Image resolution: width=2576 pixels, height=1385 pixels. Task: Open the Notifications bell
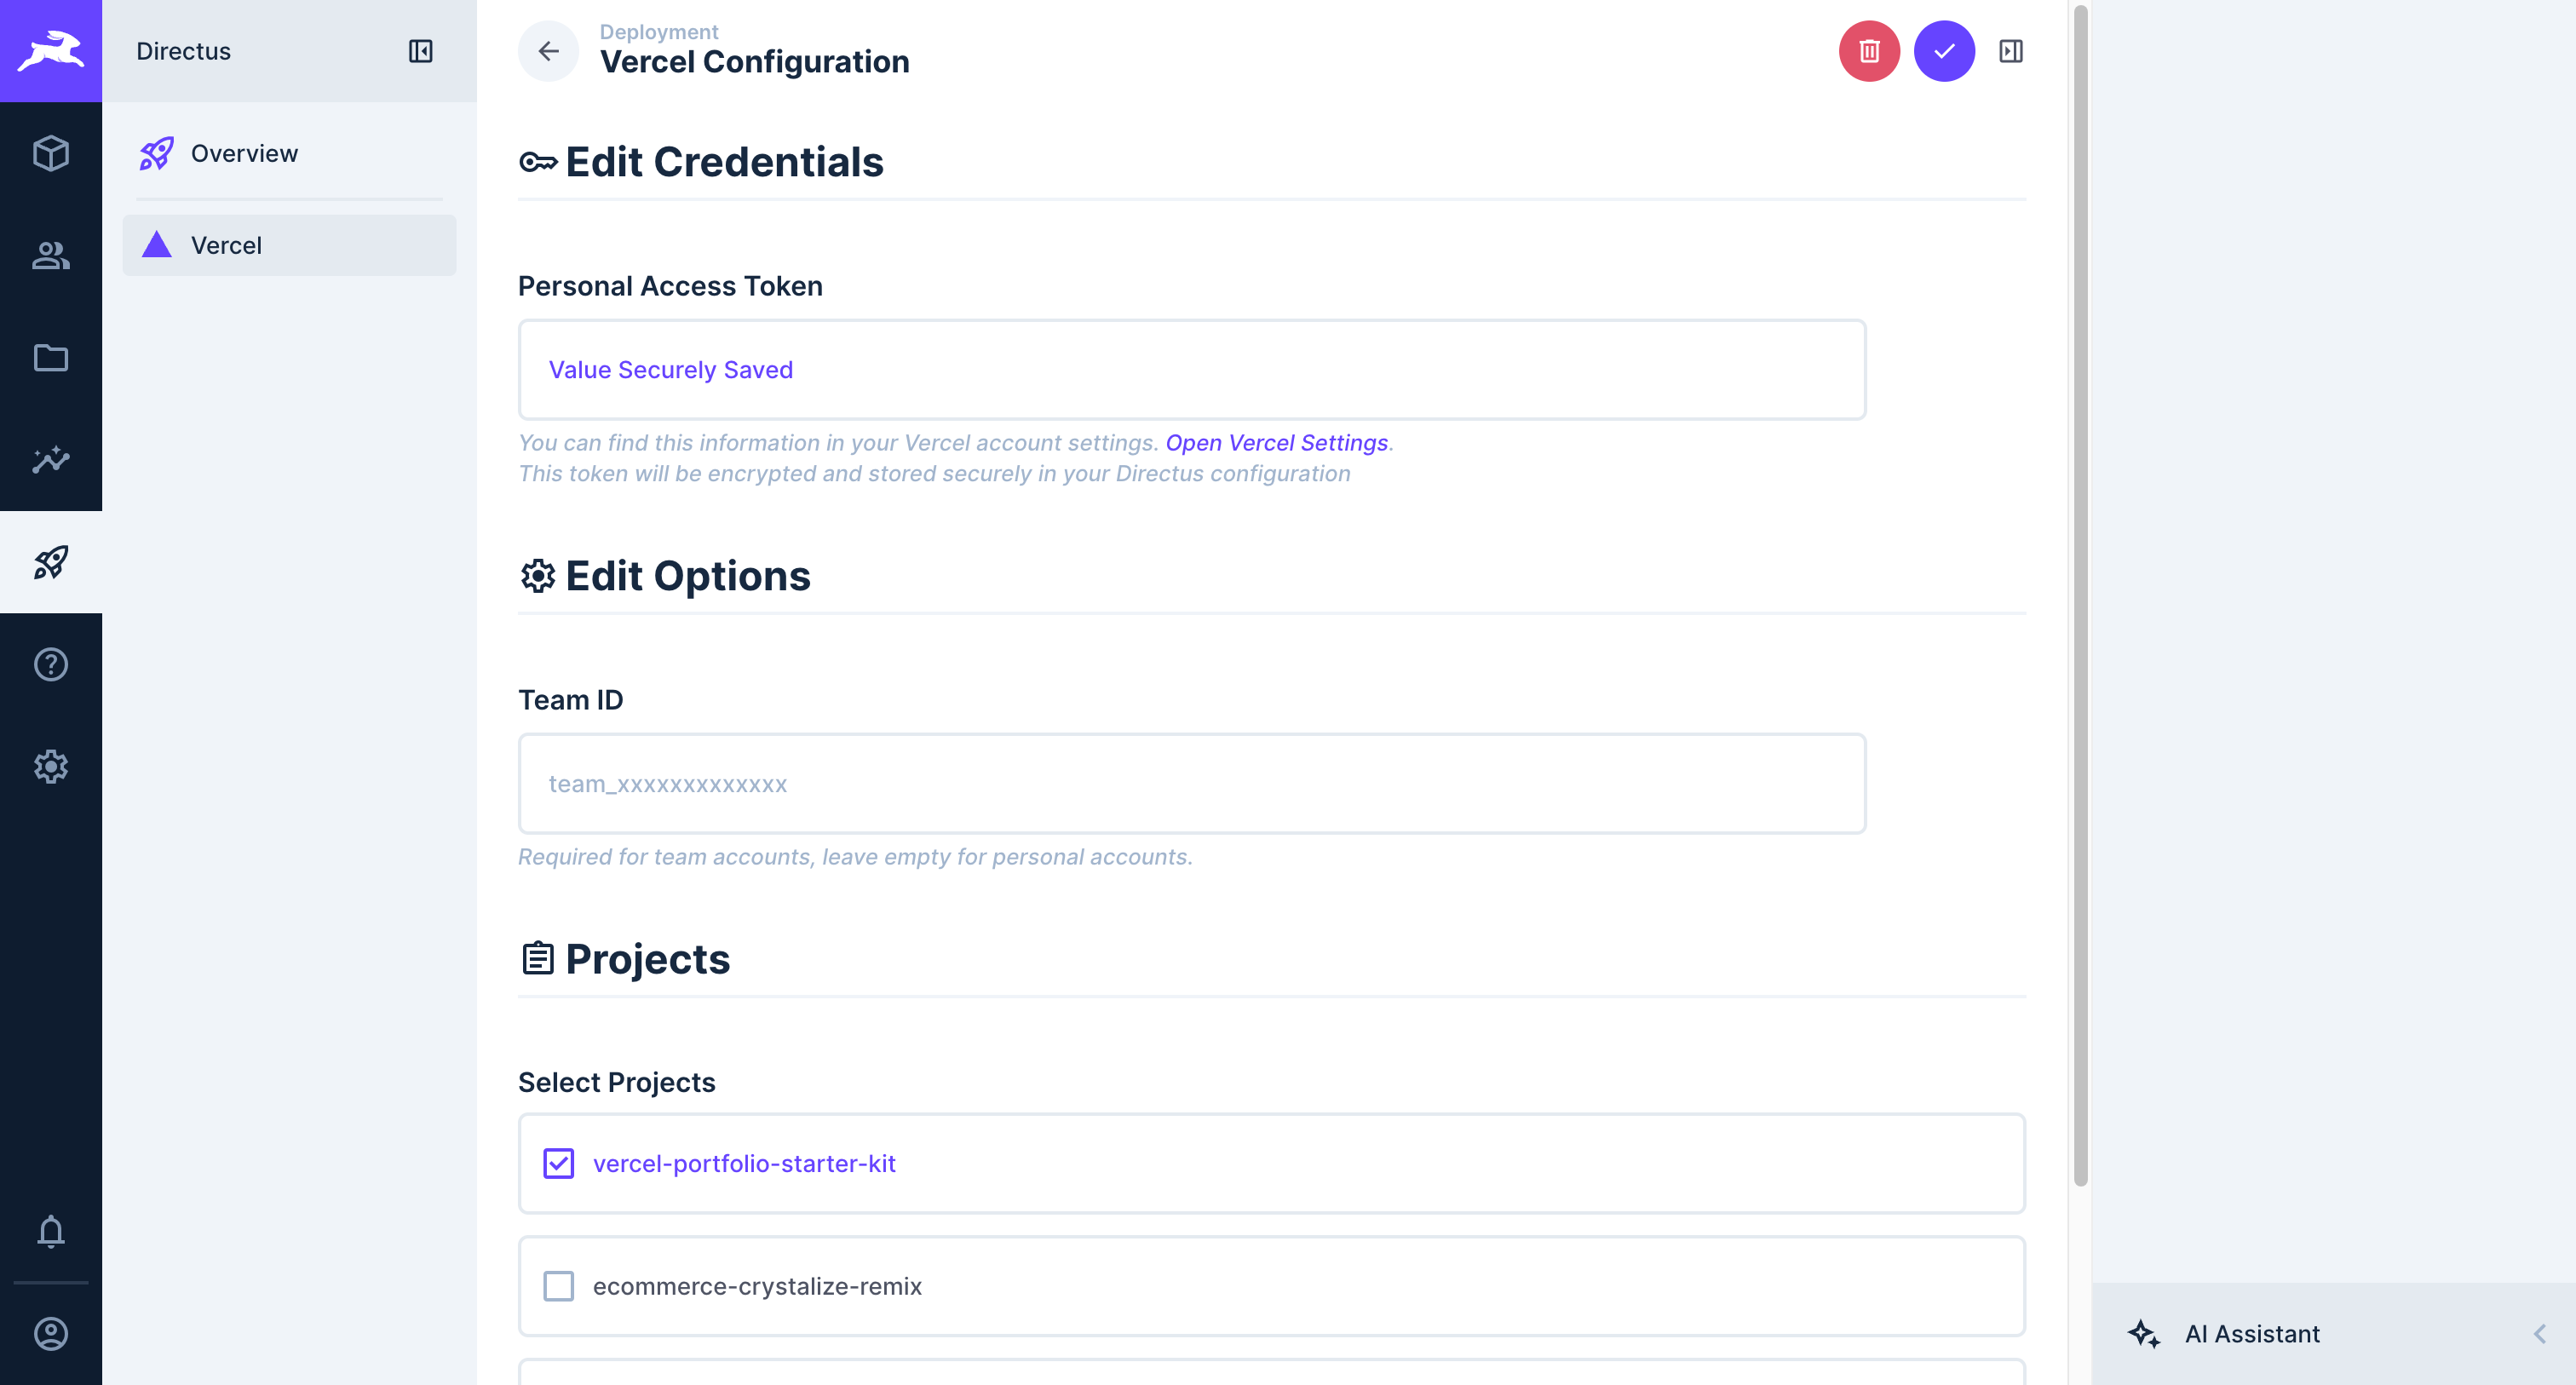51,1232
